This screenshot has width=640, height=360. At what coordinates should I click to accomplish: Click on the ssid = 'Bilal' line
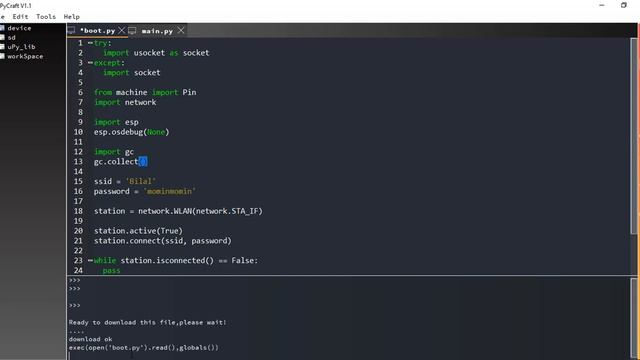coord(124,181)
